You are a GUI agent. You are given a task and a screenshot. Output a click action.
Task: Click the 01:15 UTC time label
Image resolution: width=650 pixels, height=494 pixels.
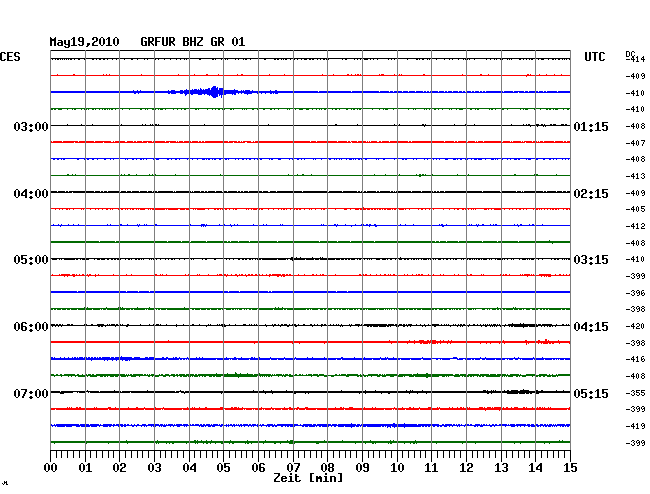[x=591, y=126]
